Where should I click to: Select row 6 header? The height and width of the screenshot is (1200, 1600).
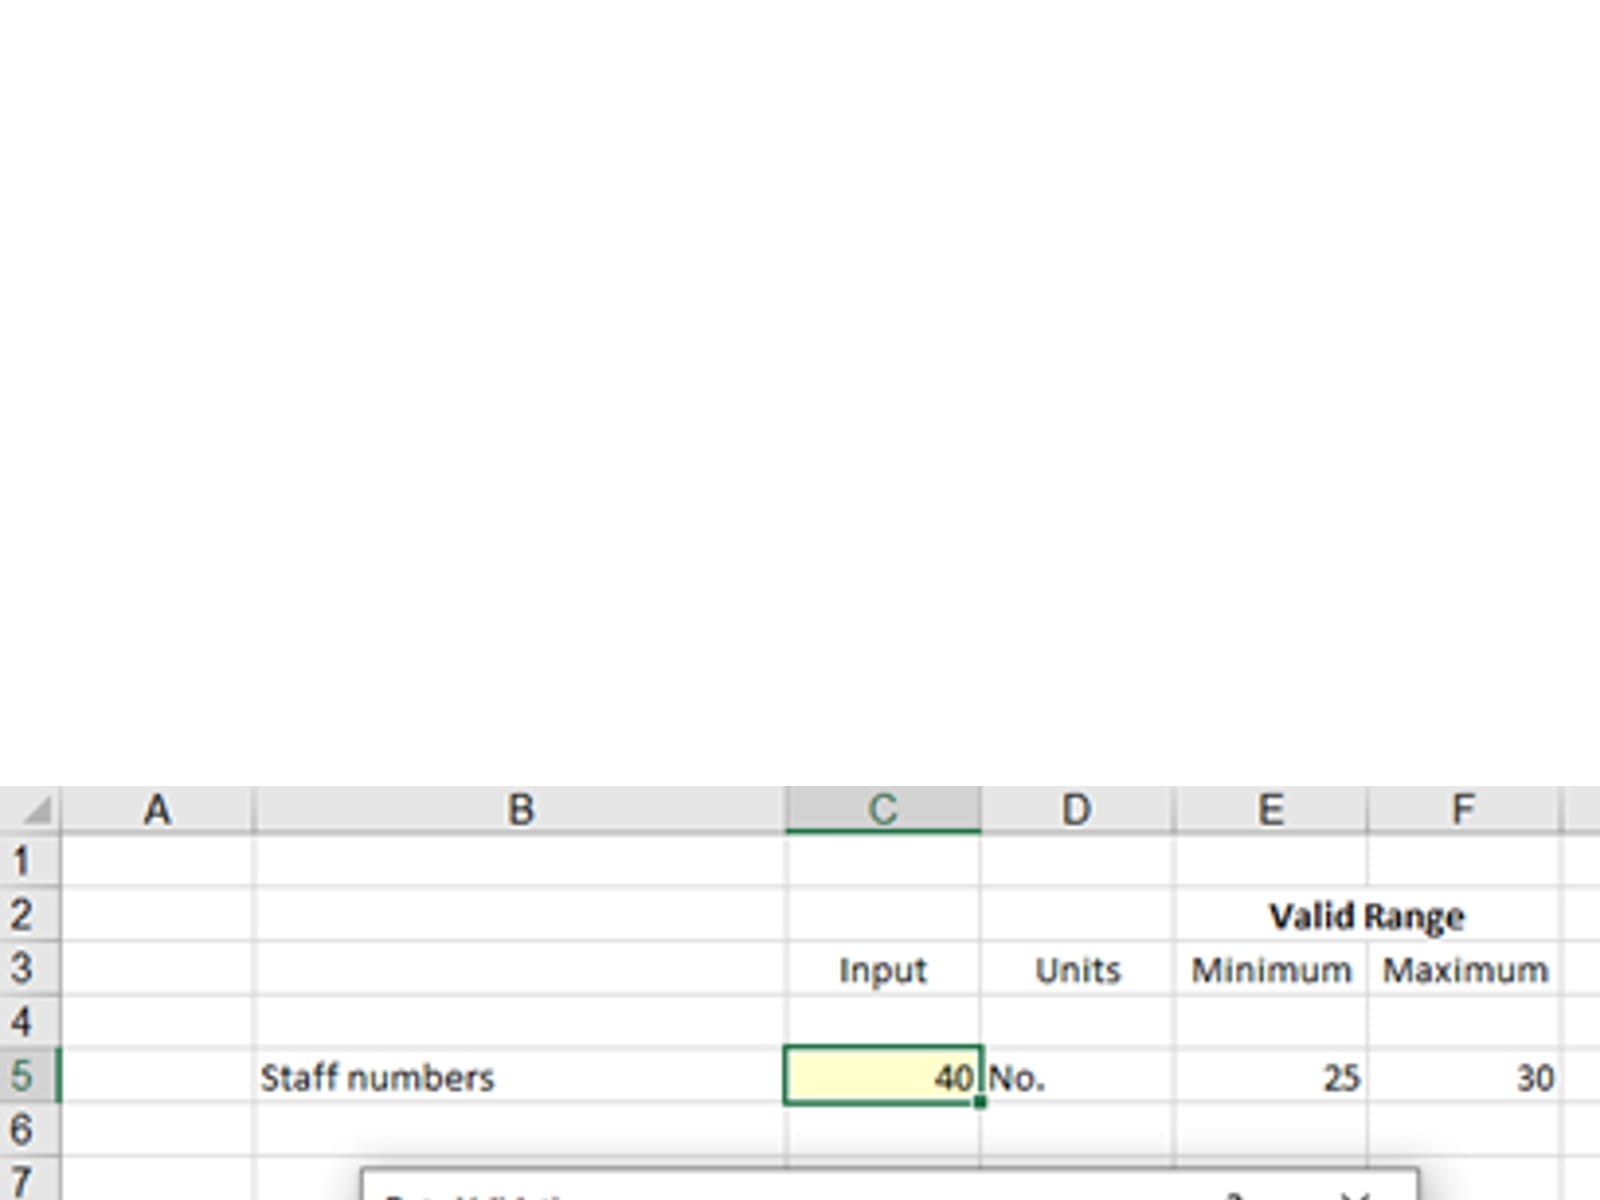pyautogui.click(x=24, y=1130)
